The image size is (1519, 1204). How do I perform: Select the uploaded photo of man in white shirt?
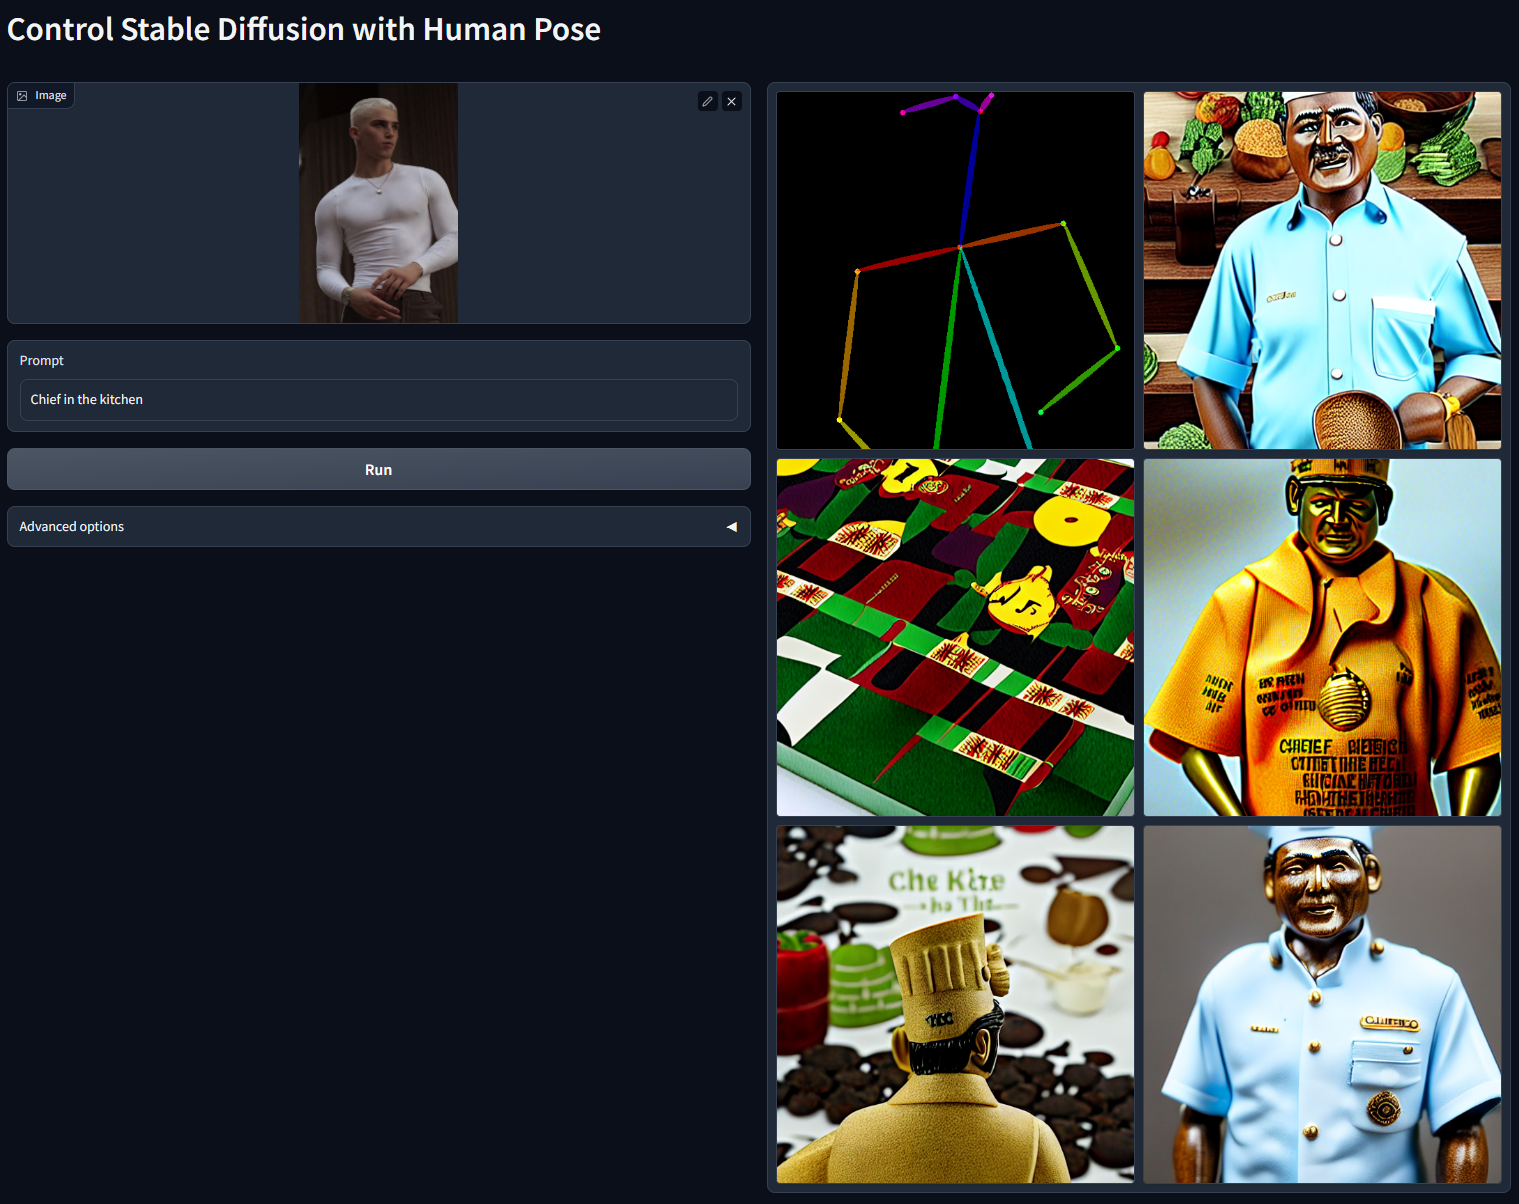378,203
